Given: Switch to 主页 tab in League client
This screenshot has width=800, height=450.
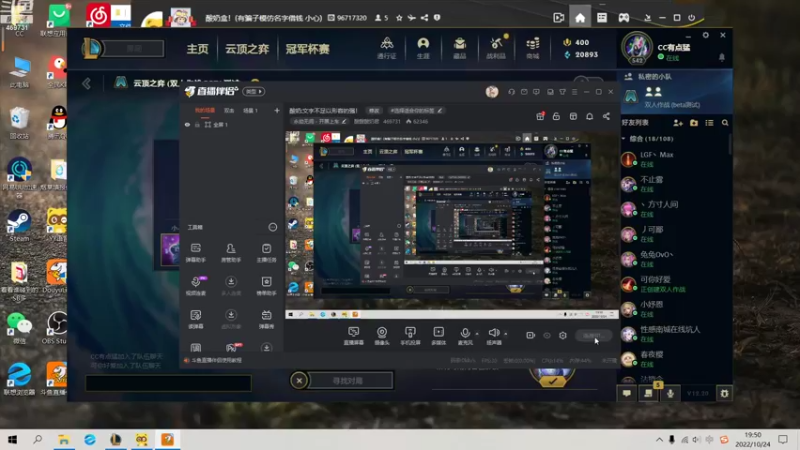Looking at the screenshot, I should (197, 49).
